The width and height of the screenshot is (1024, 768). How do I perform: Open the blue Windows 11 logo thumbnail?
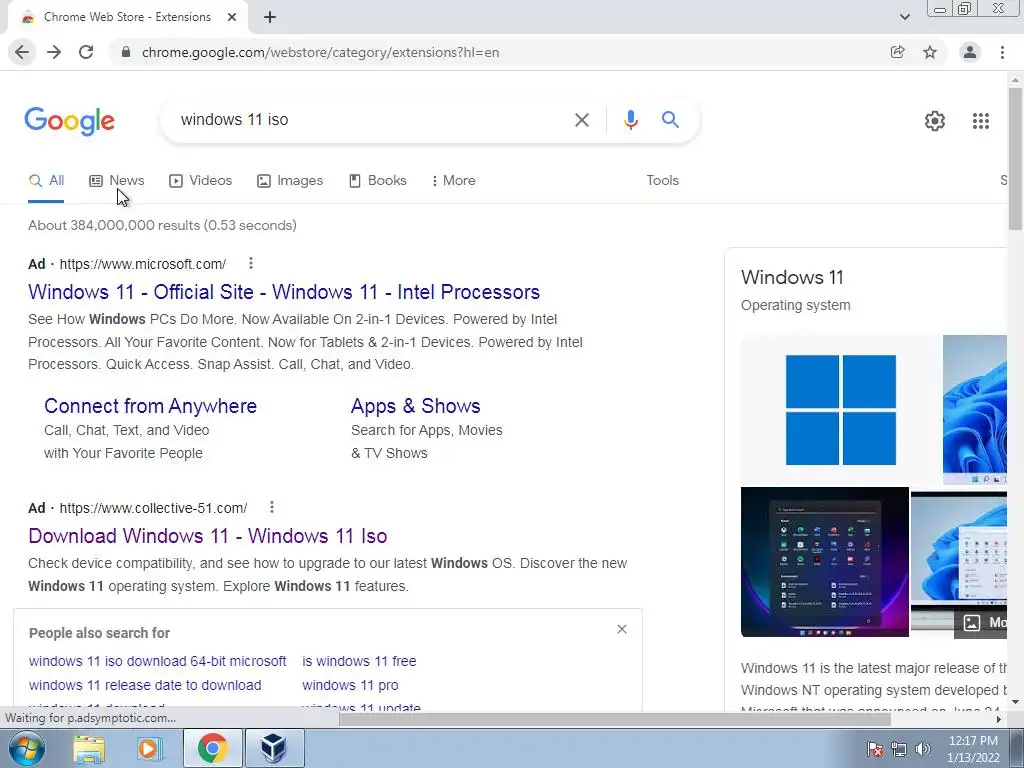pyautogui.click(x=840, y=410)
